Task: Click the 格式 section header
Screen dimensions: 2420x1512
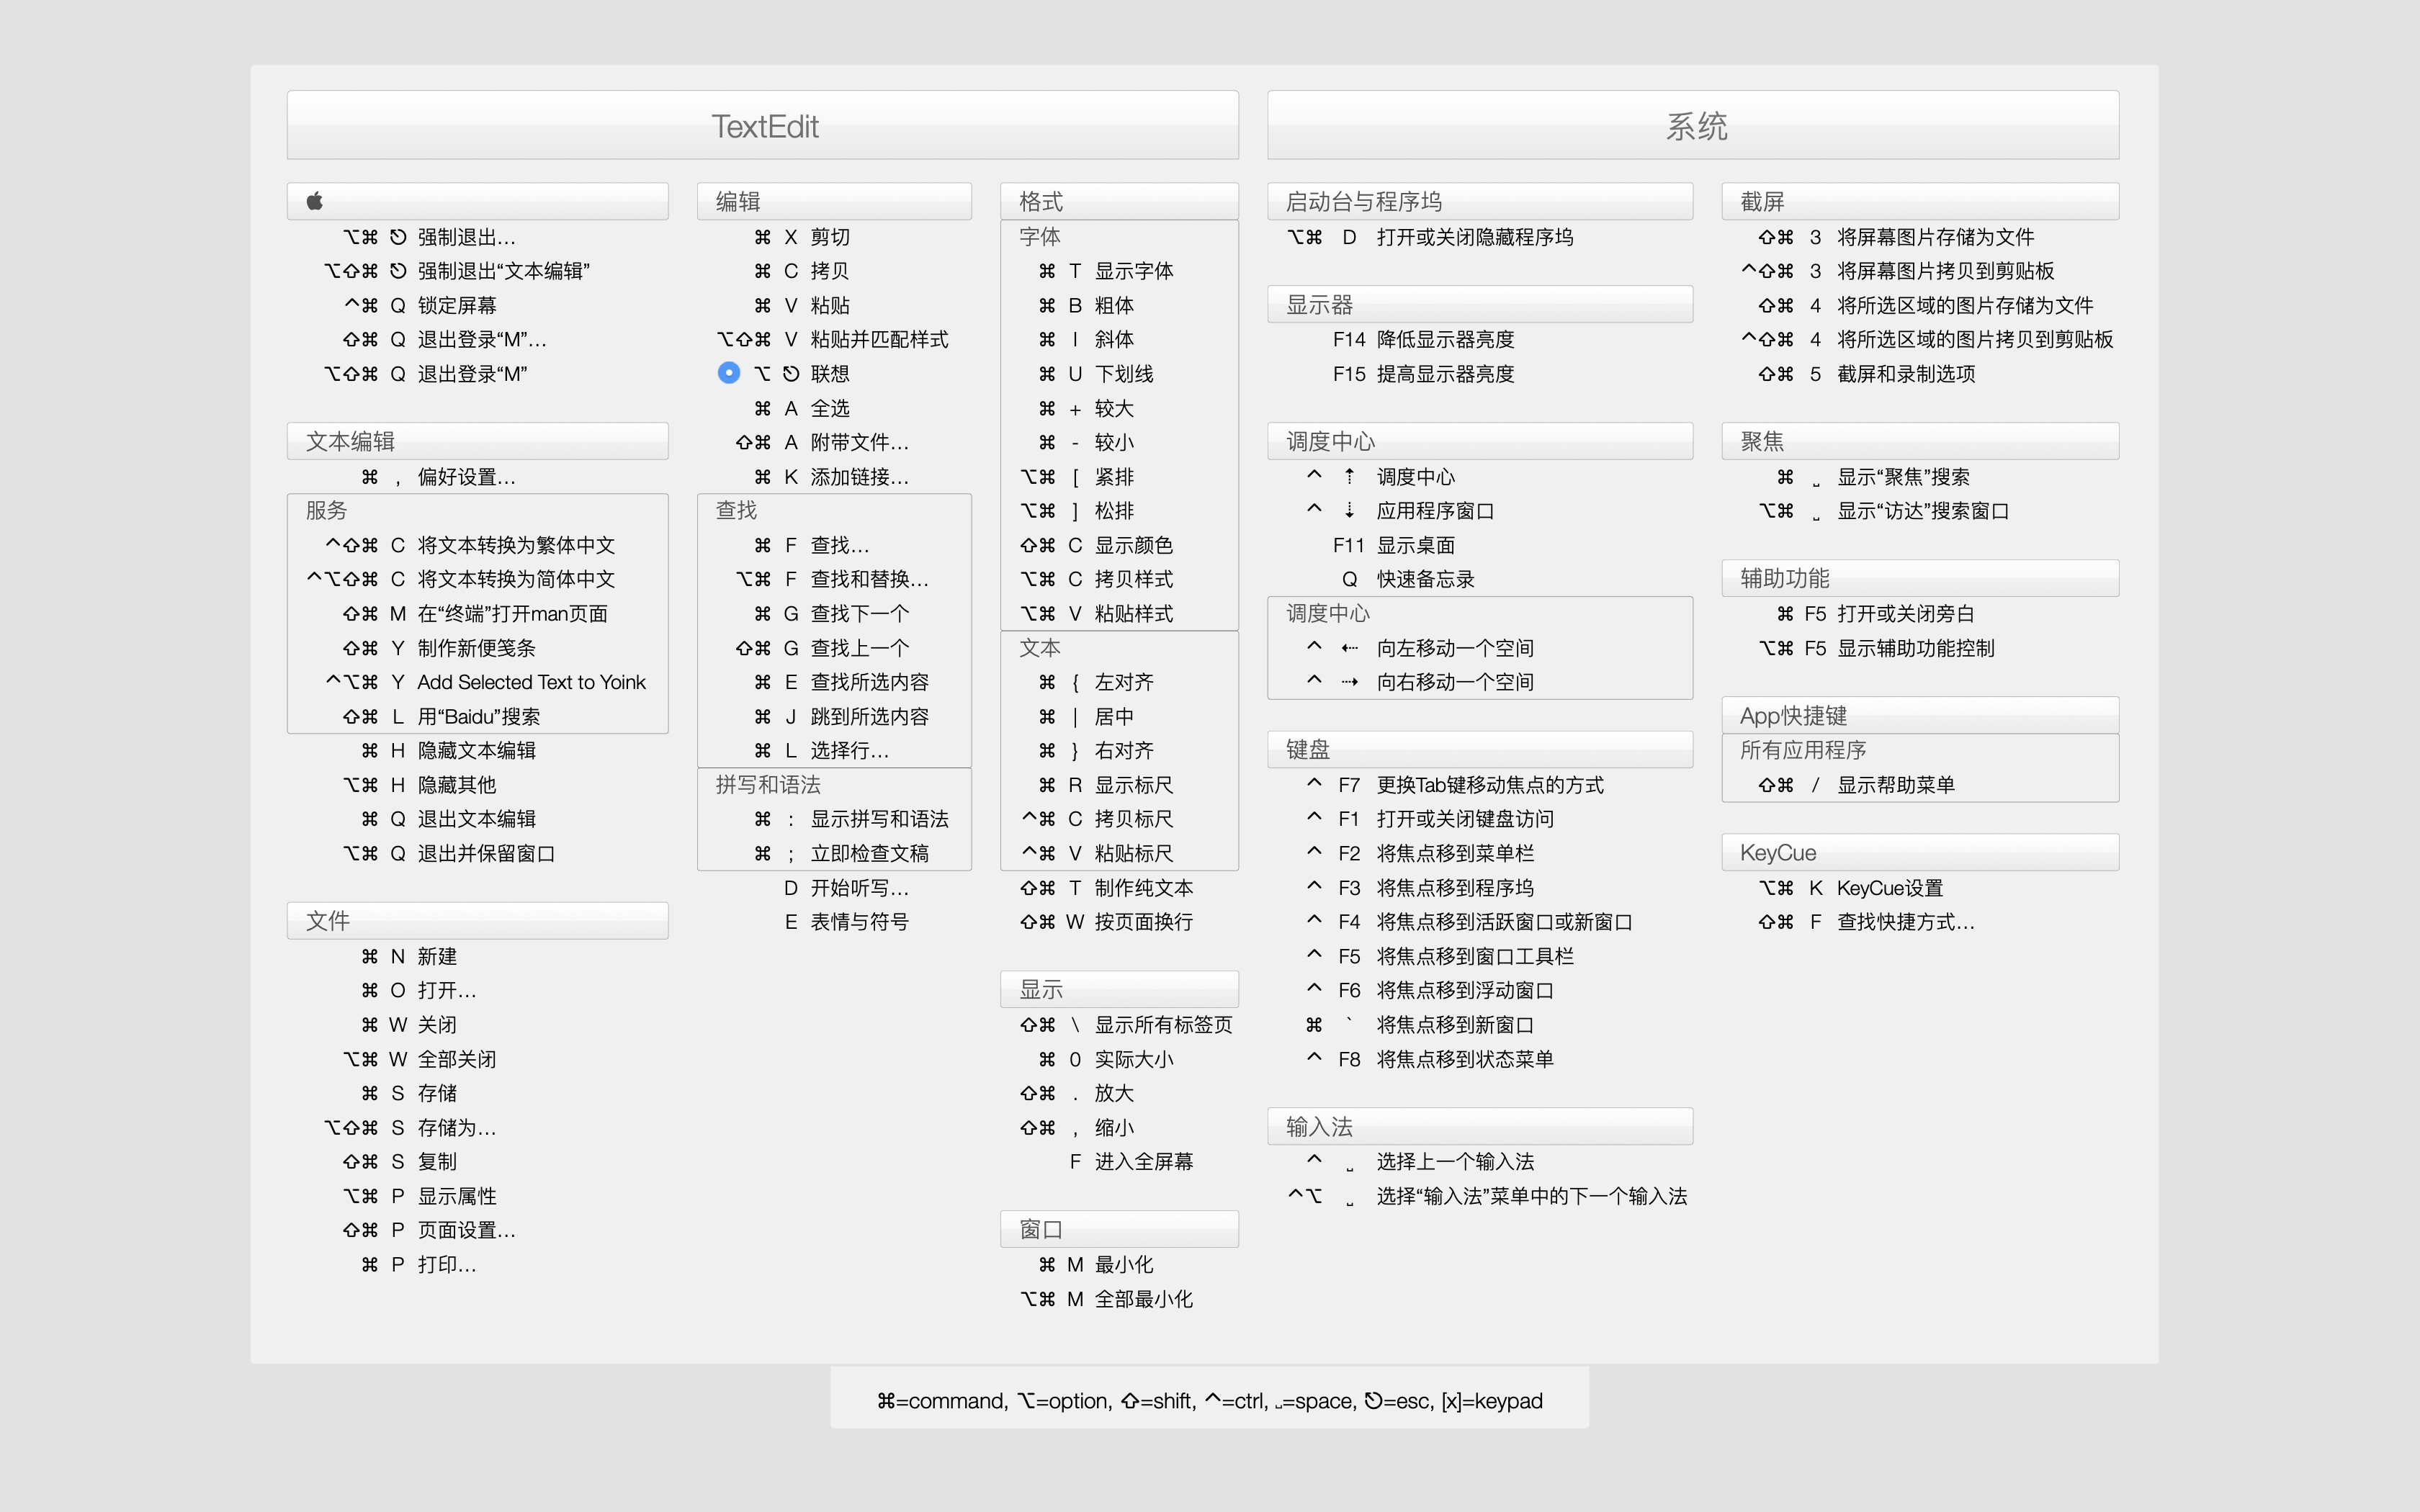Action: [1119, 201]
